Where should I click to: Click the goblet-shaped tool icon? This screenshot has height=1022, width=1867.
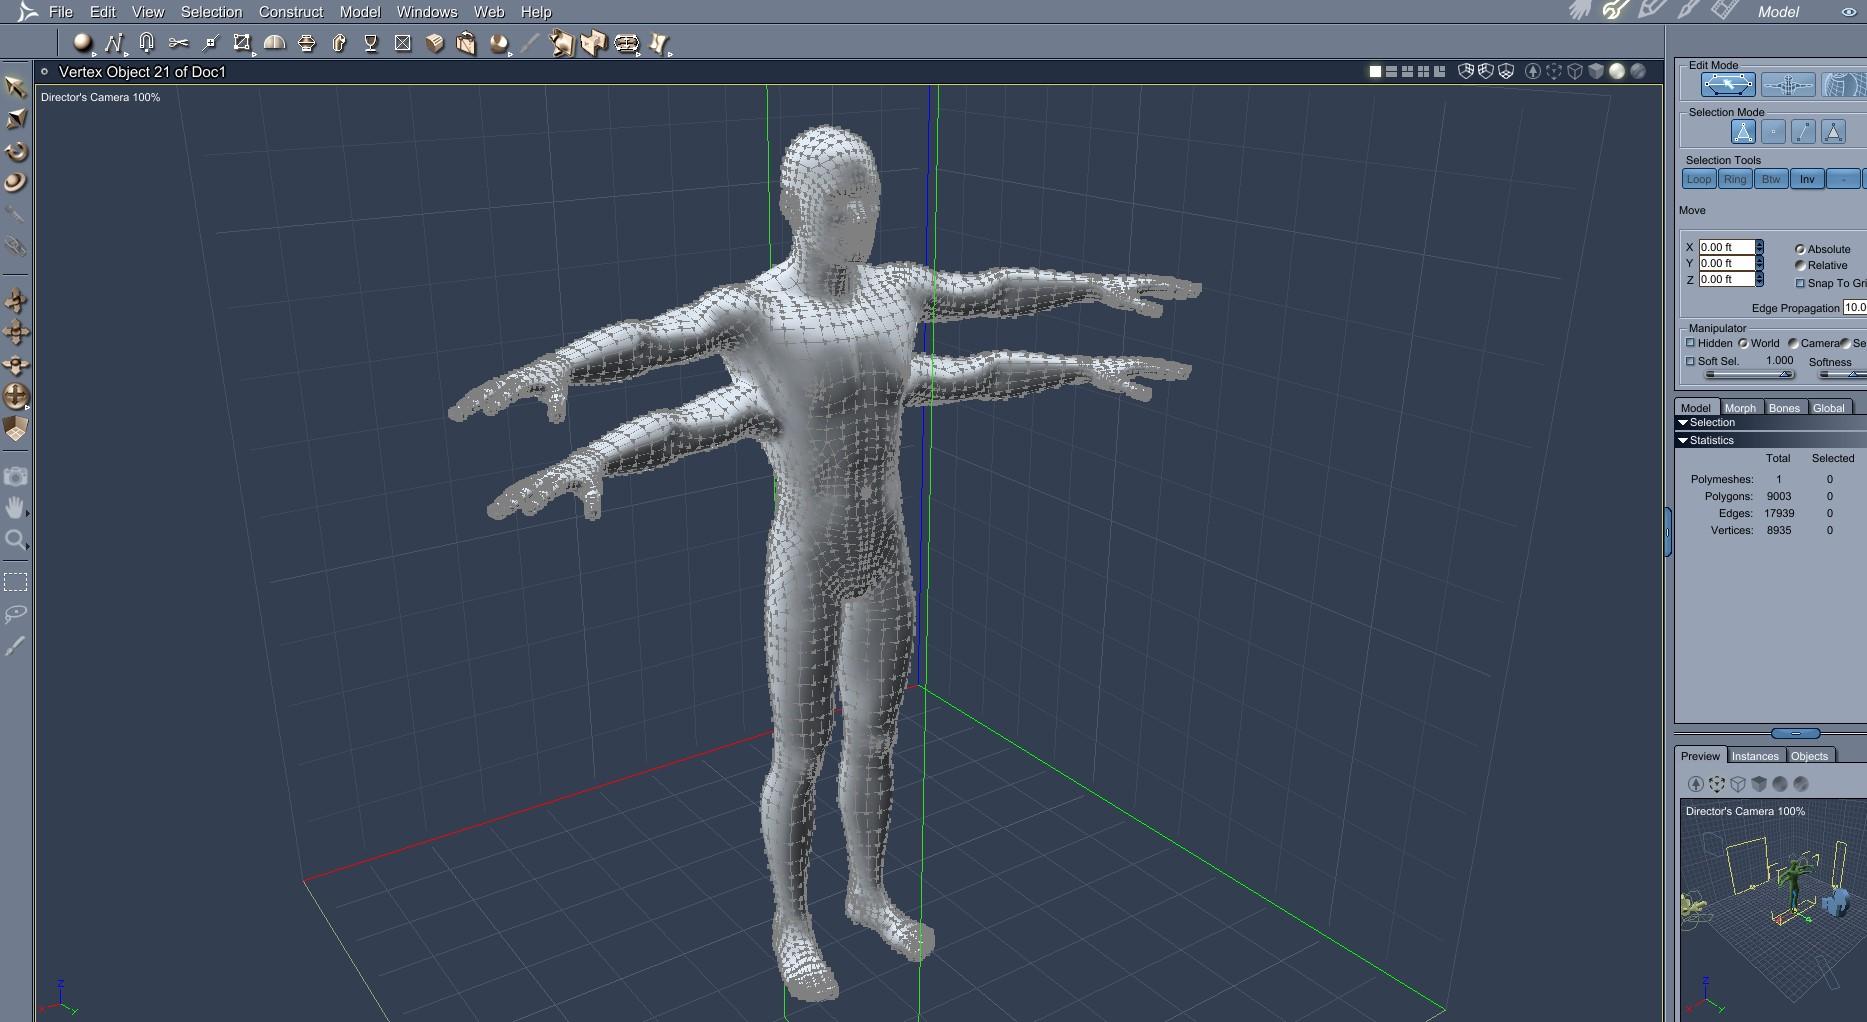point(371,43)
